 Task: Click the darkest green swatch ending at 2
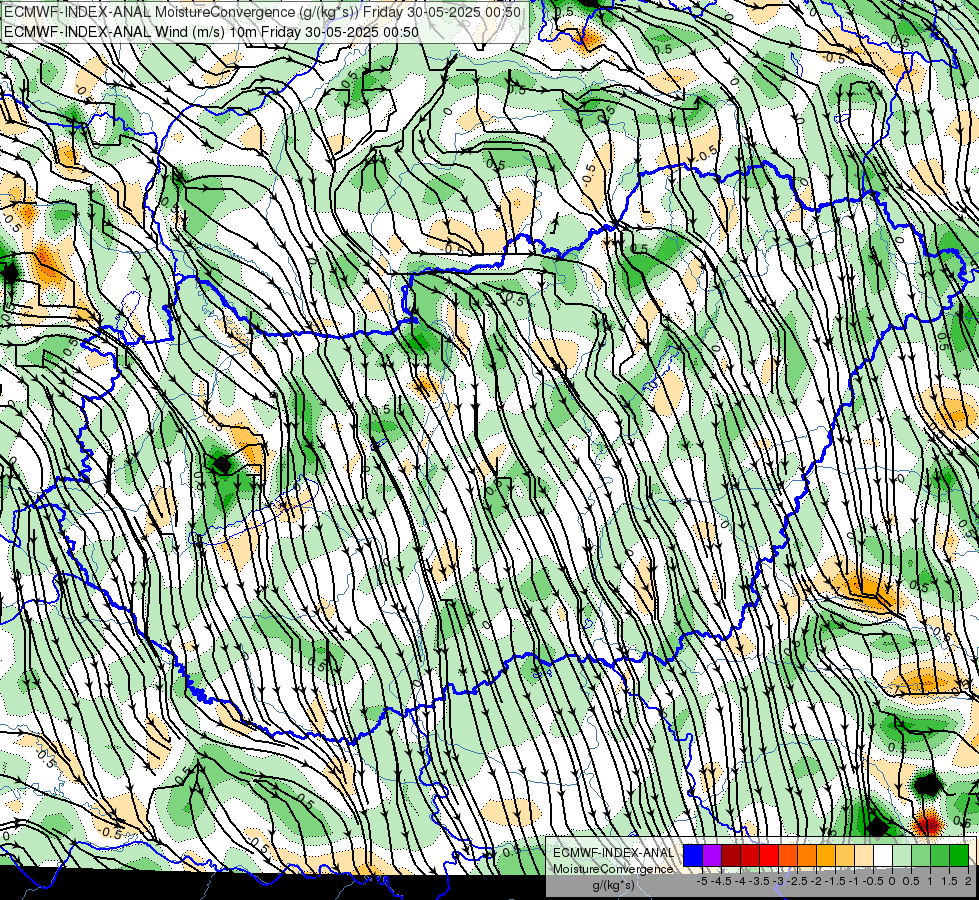point(959,855)
